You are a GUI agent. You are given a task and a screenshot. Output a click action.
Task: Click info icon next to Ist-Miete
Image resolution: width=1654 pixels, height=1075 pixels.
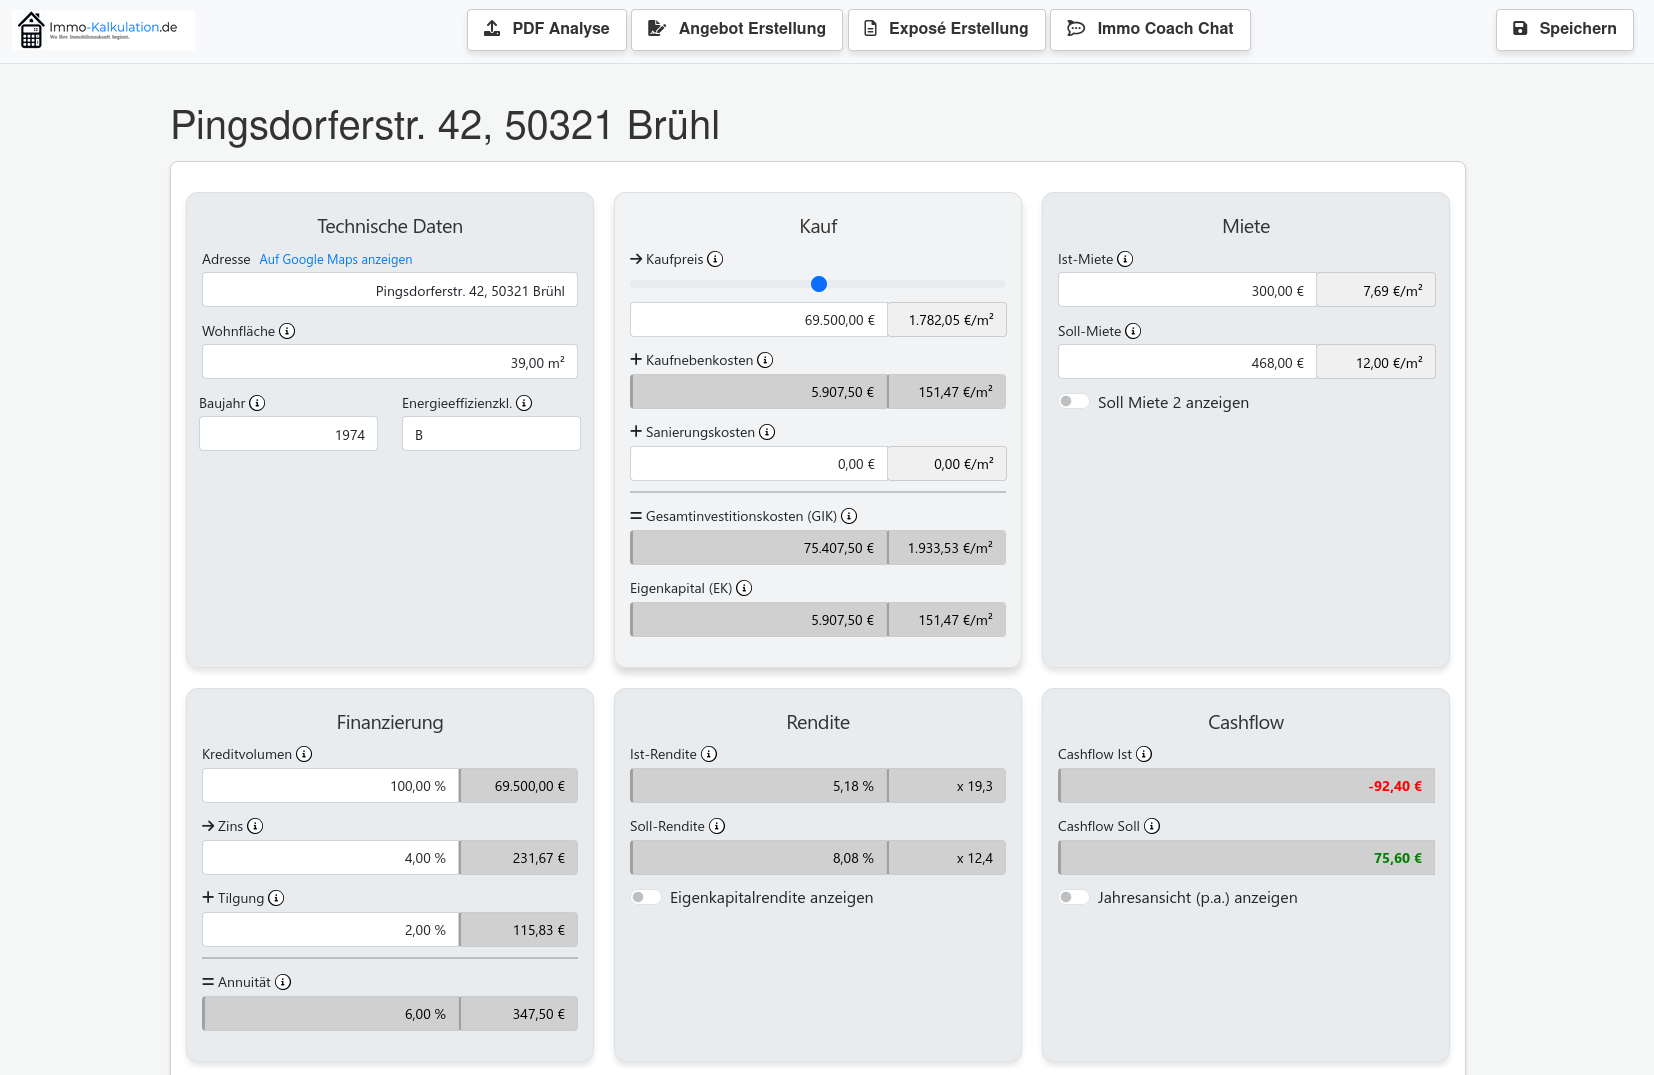click(x=1125, y=259)
